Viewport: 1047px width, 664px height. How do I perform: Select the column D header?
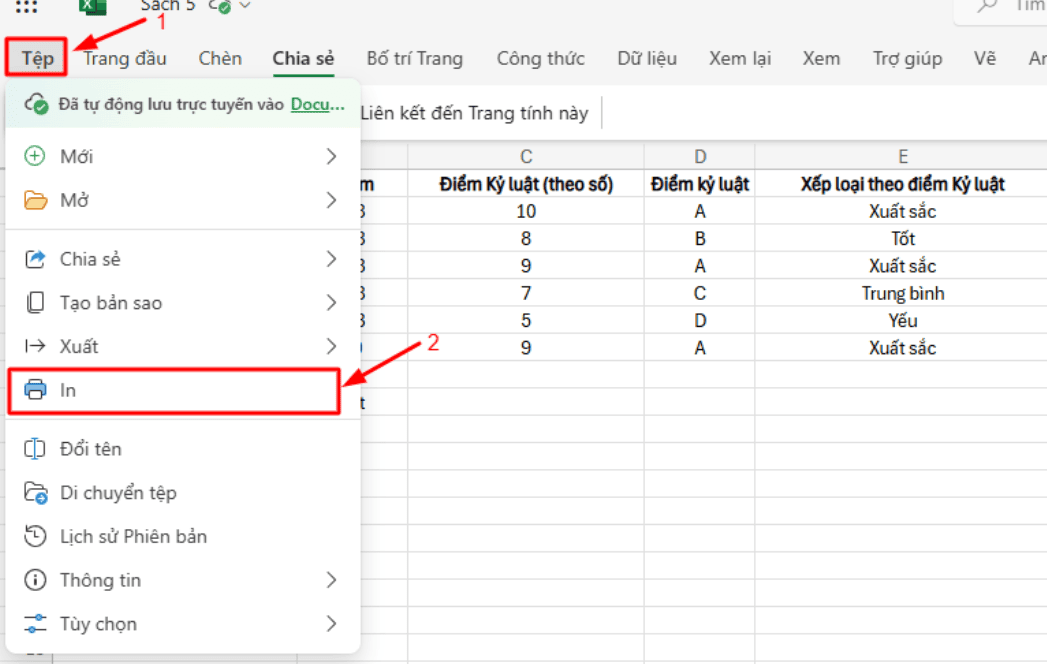(700, 156)
